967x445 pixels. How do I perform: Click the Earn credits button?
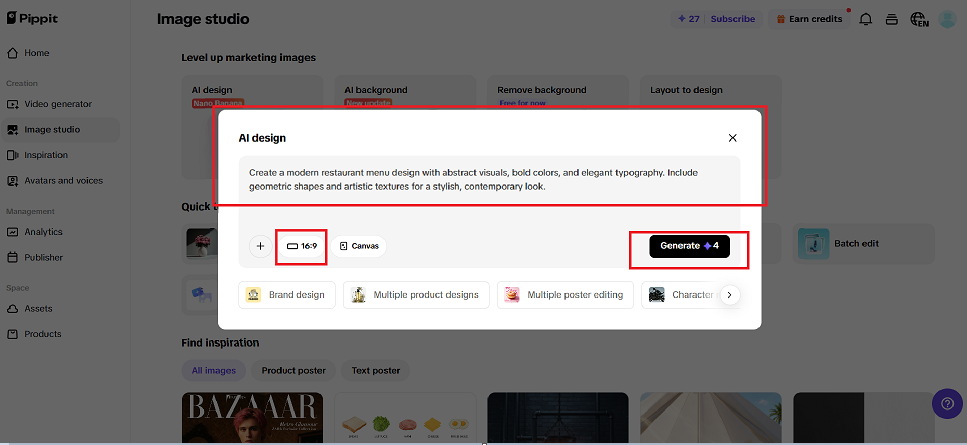809,19
